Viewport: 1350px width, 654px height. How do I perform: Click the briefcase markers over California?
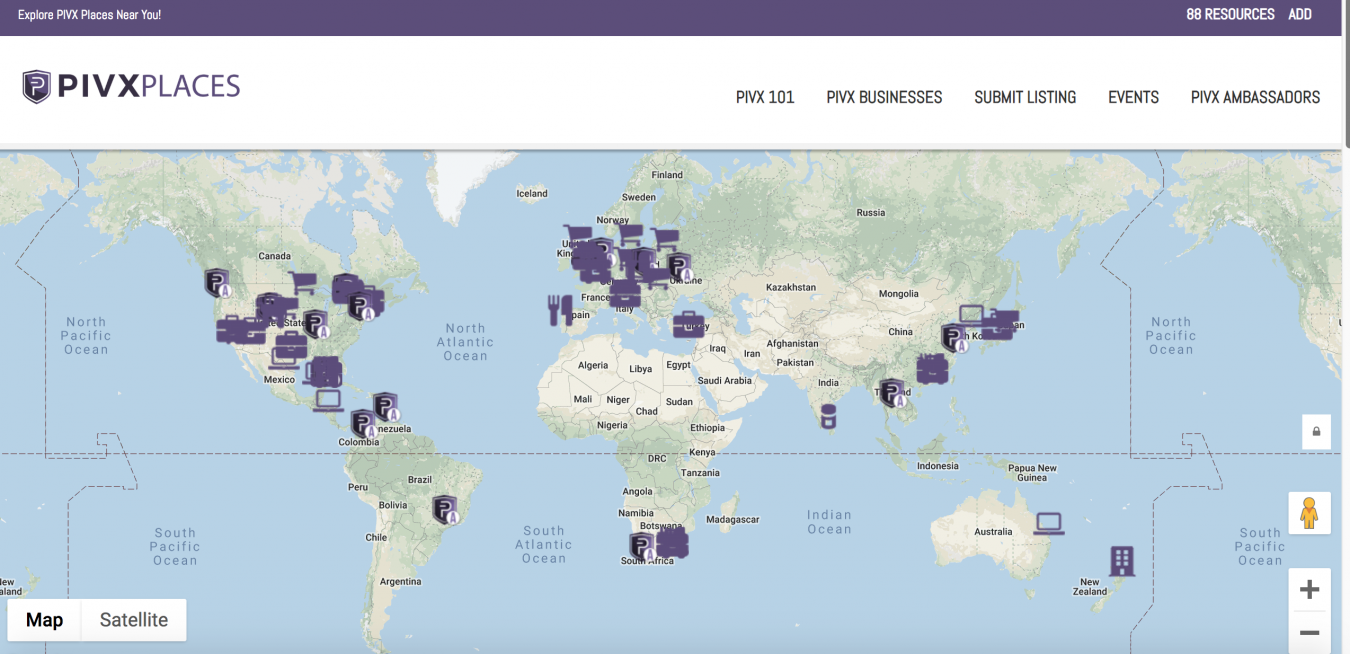[x=241, y=329]
